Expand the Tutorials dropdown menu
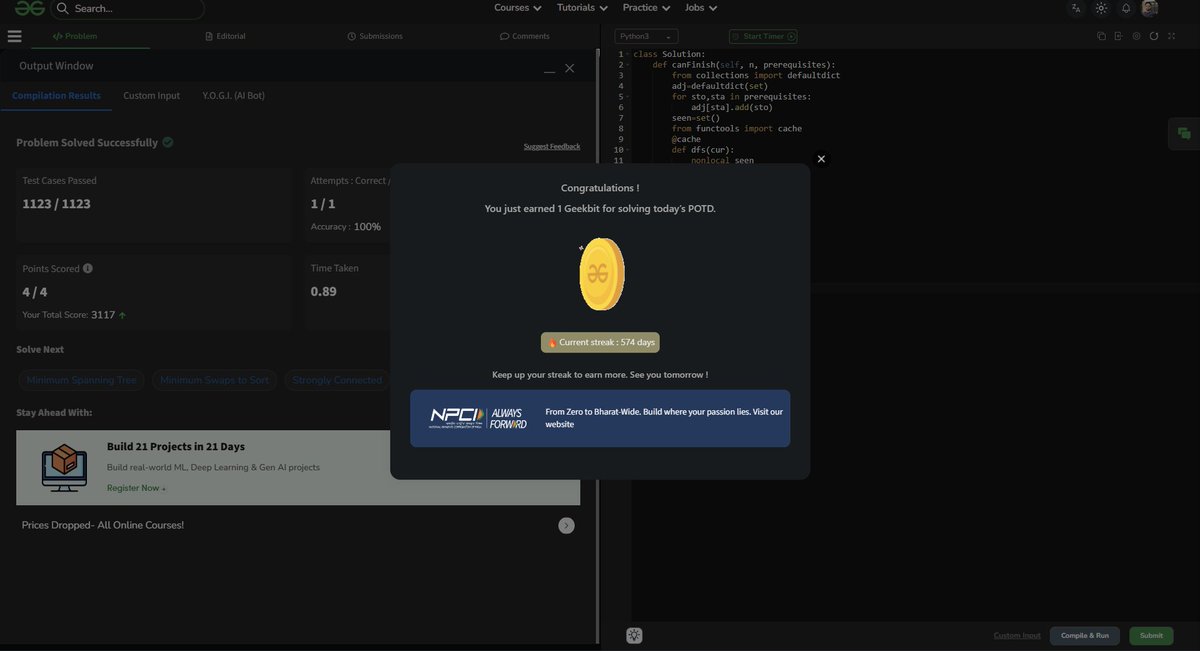Viewport: 1200px width, 651px height. point(581,8)
